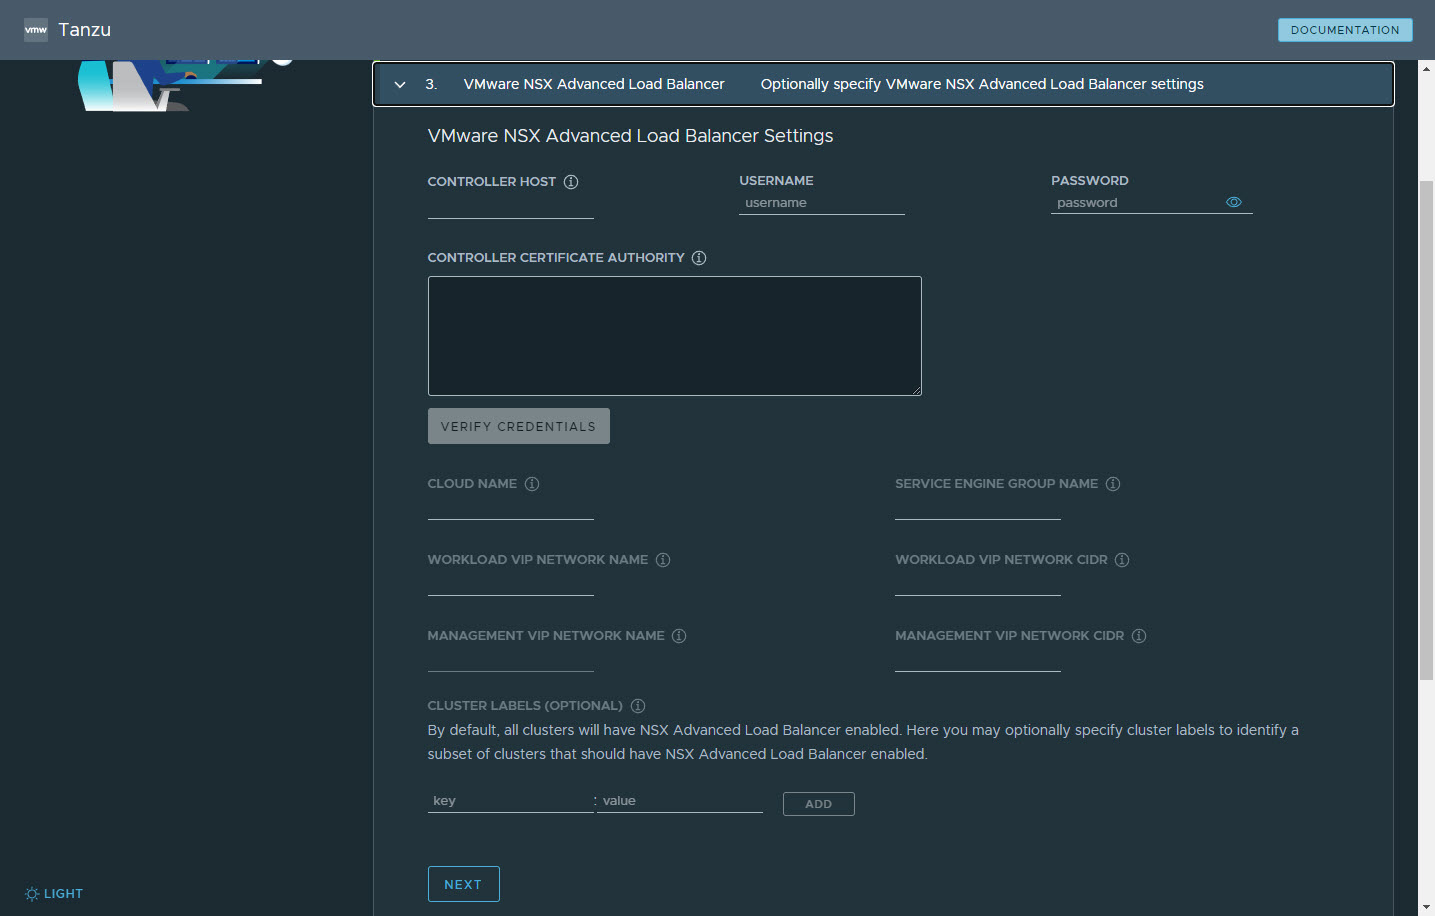Open Service Engine Group Name info icon
The image size is (1435, 916).
point(1113,484)
